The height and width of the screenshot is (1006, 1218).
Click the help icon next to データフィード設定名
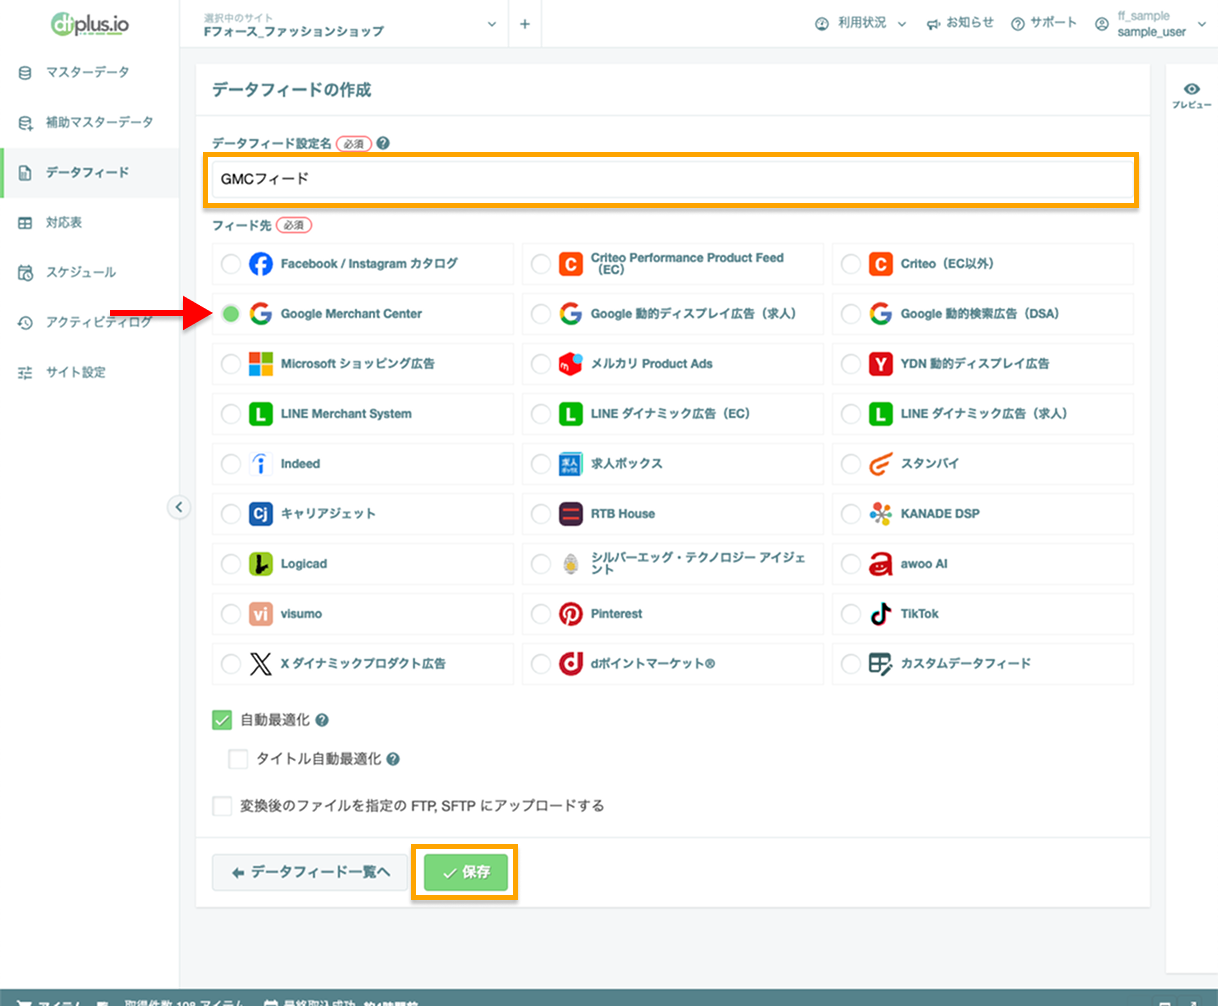point(380,142)
